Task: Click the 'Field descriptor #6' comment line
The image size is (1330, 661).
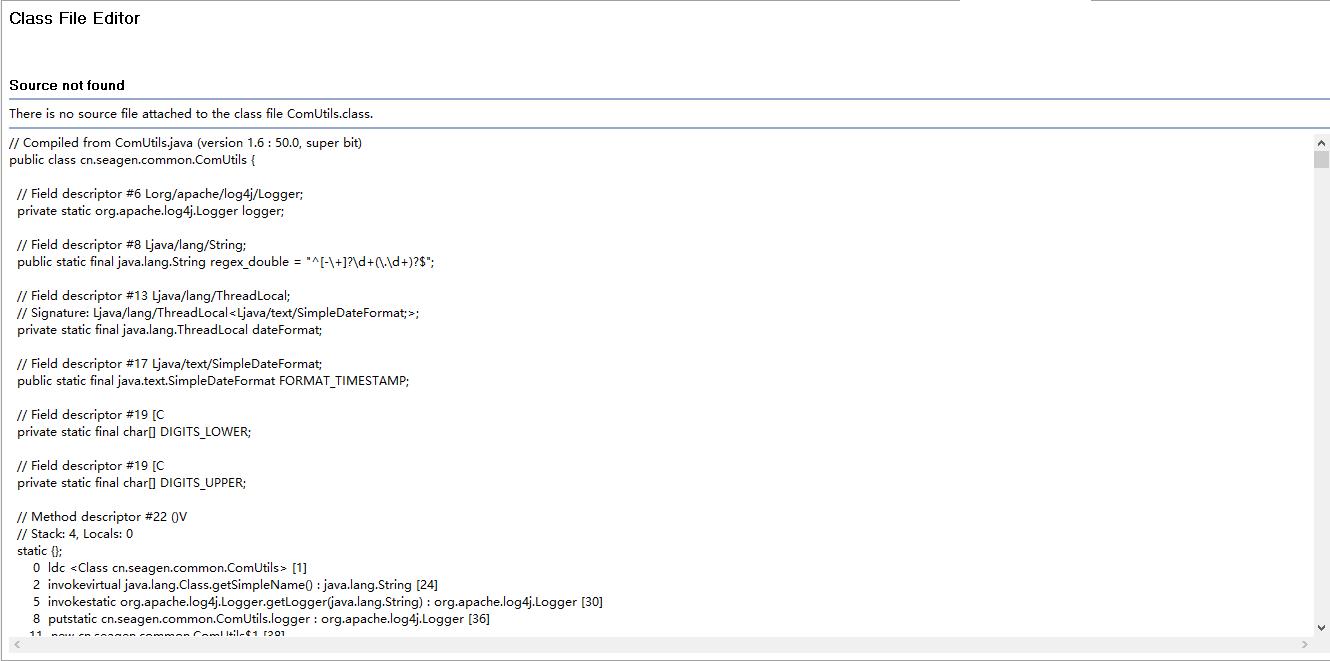Action: point(160,194)
